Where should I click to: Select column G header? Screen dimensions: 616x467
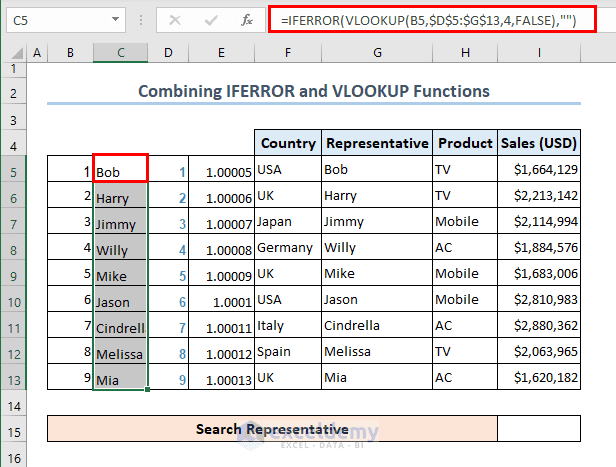point(377,53)
